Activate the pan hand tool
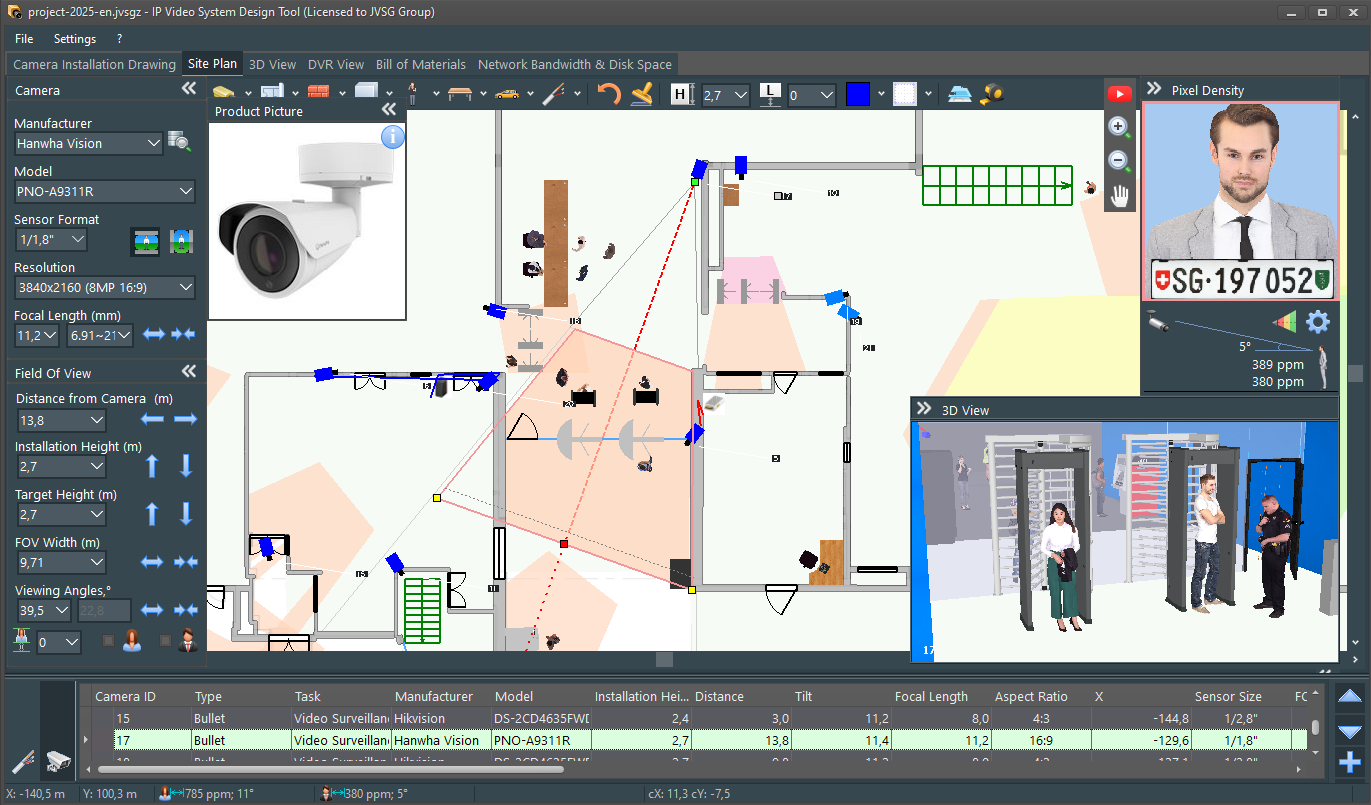Screen dimensions: 1371x805 point(1119,195)
